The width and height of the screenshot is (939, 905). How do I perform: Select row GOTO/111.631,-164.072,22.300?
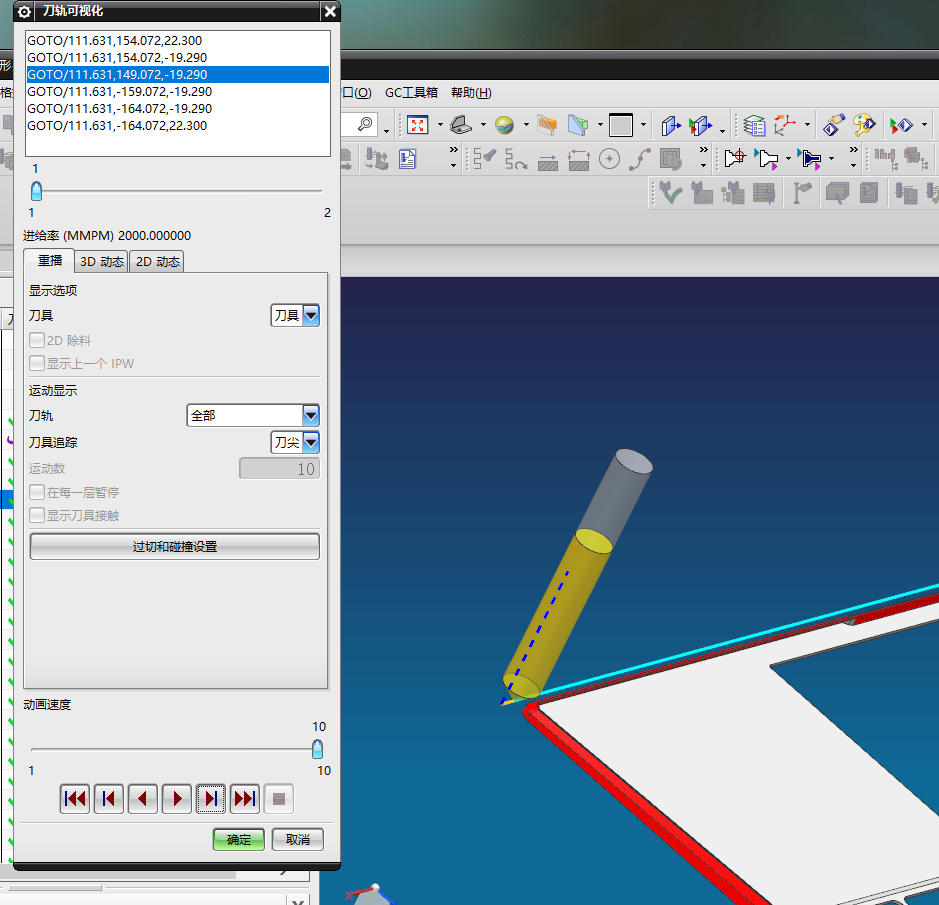178,126
